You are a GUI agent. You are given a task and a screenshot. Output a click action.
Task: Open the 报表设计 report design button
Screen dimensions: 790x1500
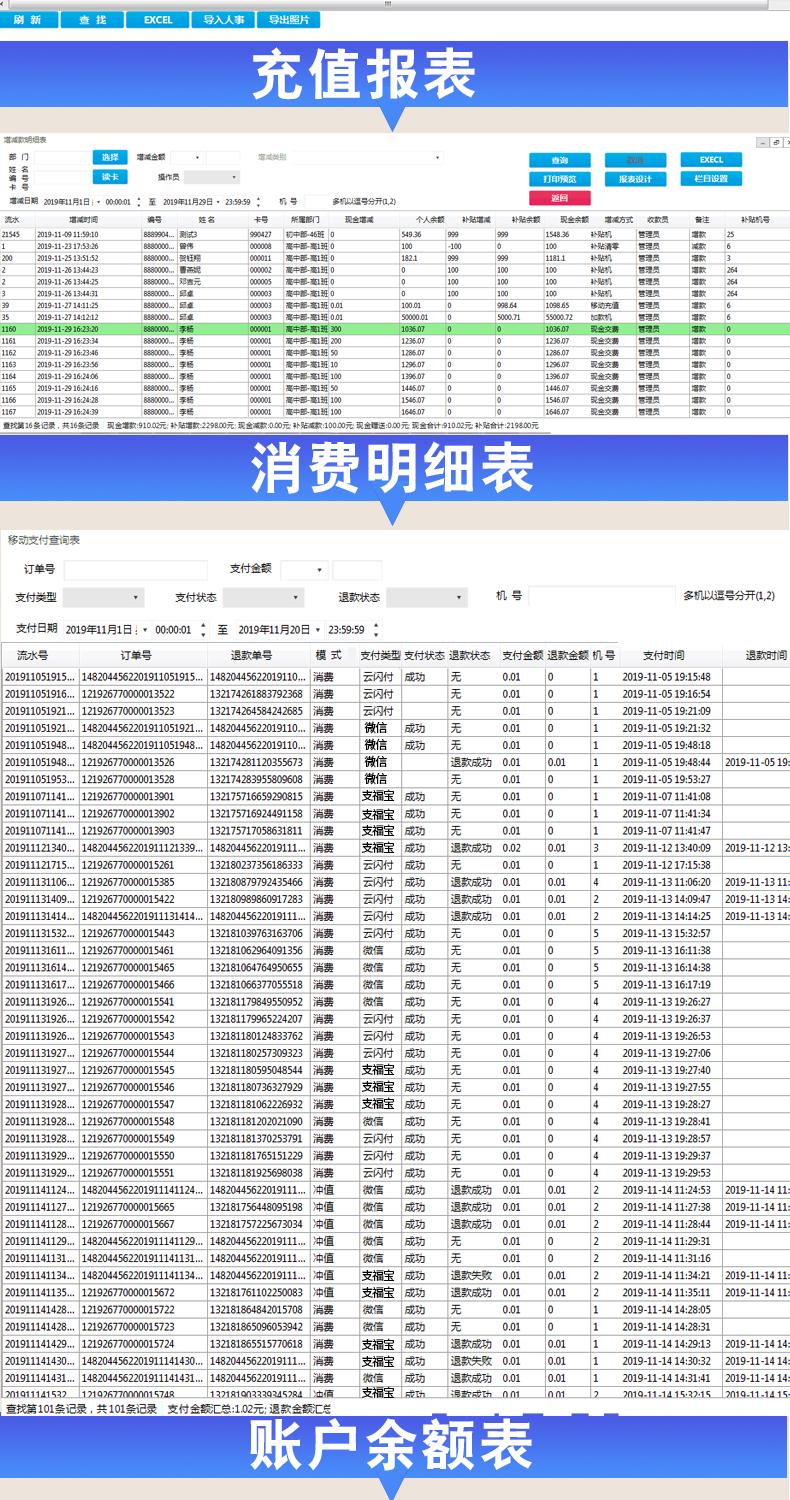pos(635,179)
